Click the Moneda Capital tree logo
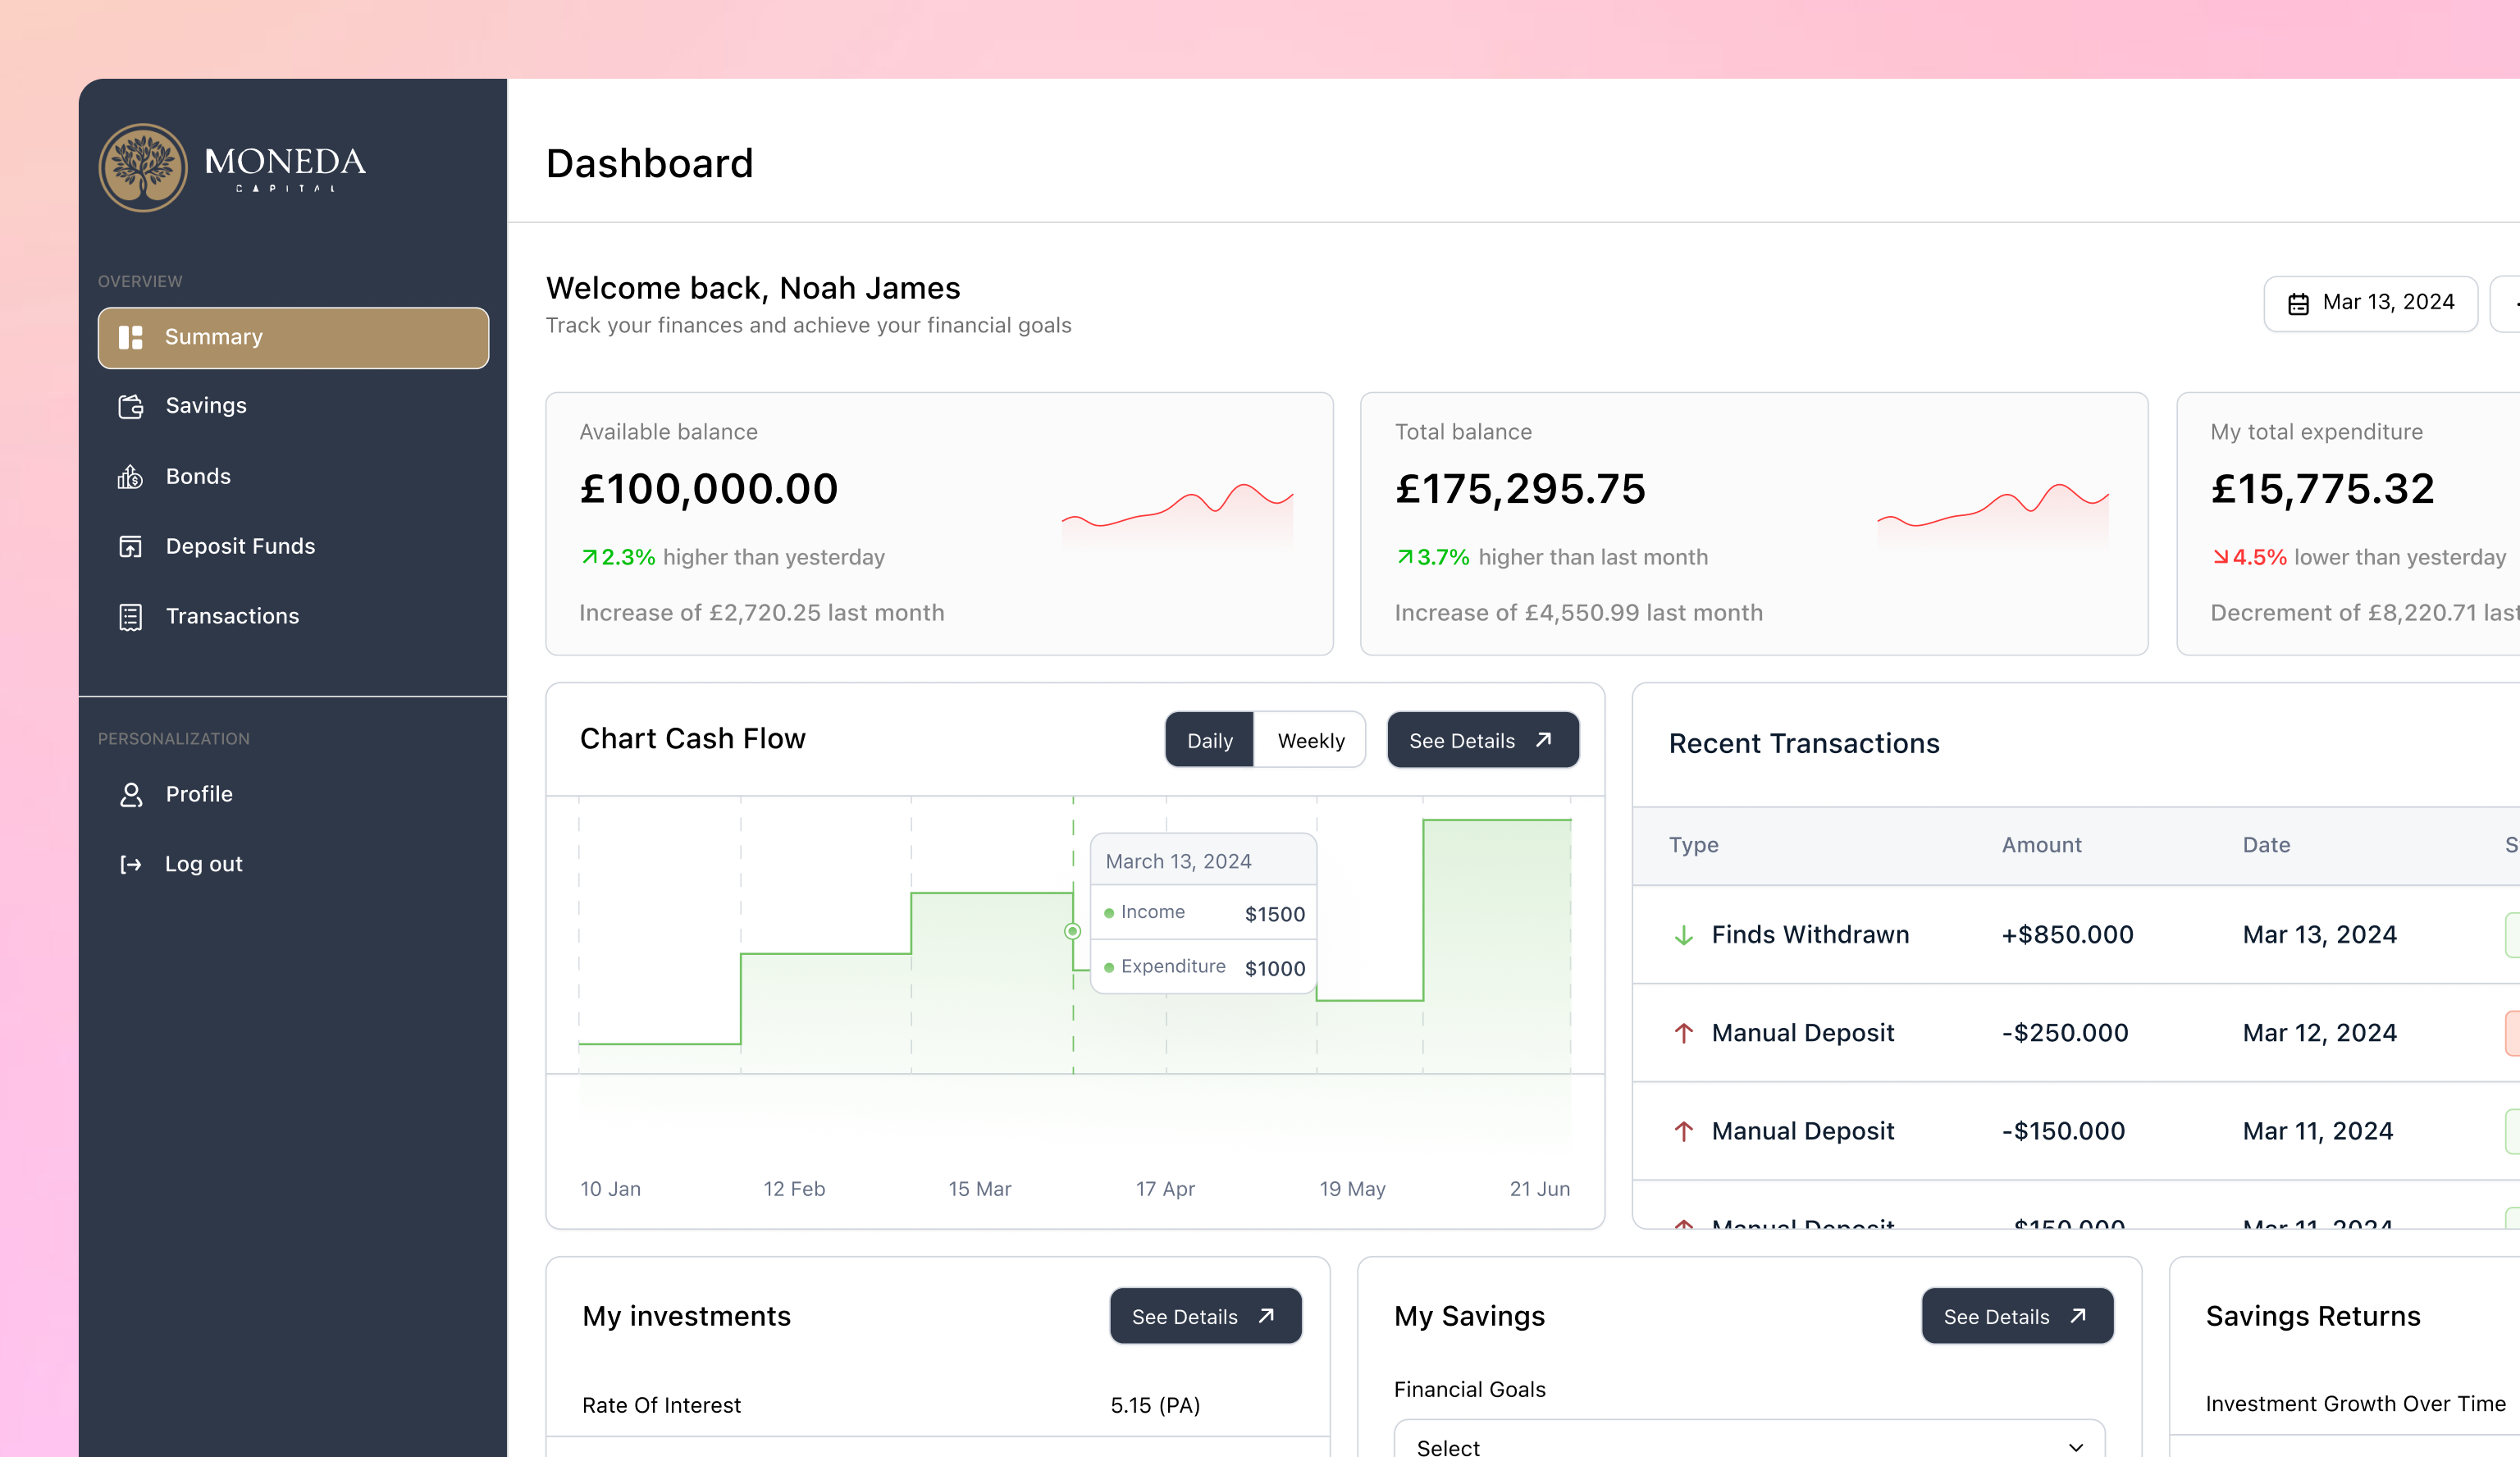This screenshot has width=2520, height=1457. click(x=143, y=167)
